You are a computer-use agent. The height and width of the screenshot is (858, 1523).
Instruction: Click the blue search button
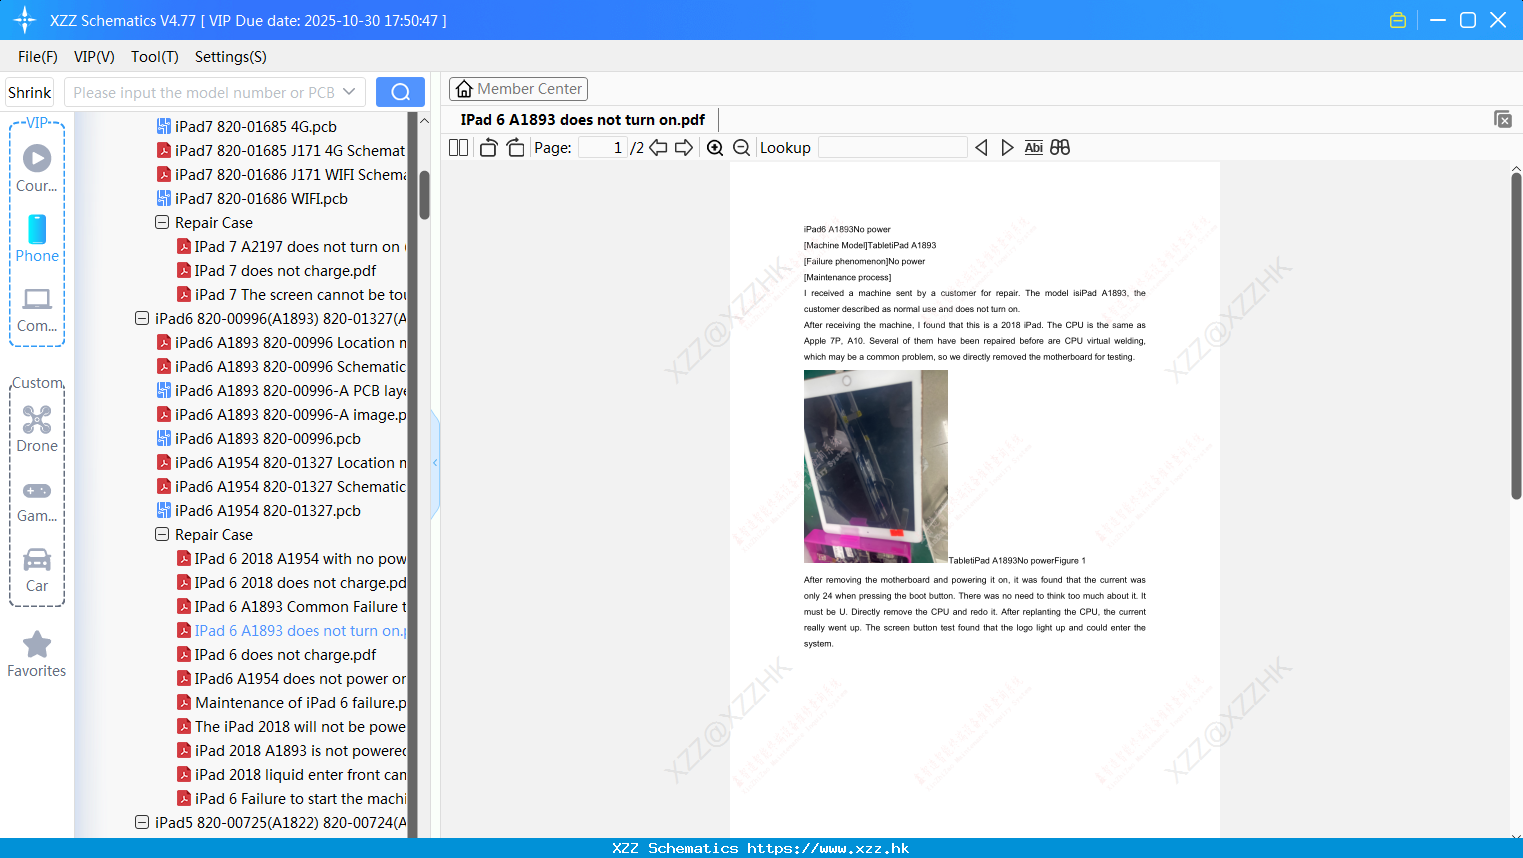pyautogui.click(x=400, y=92)
